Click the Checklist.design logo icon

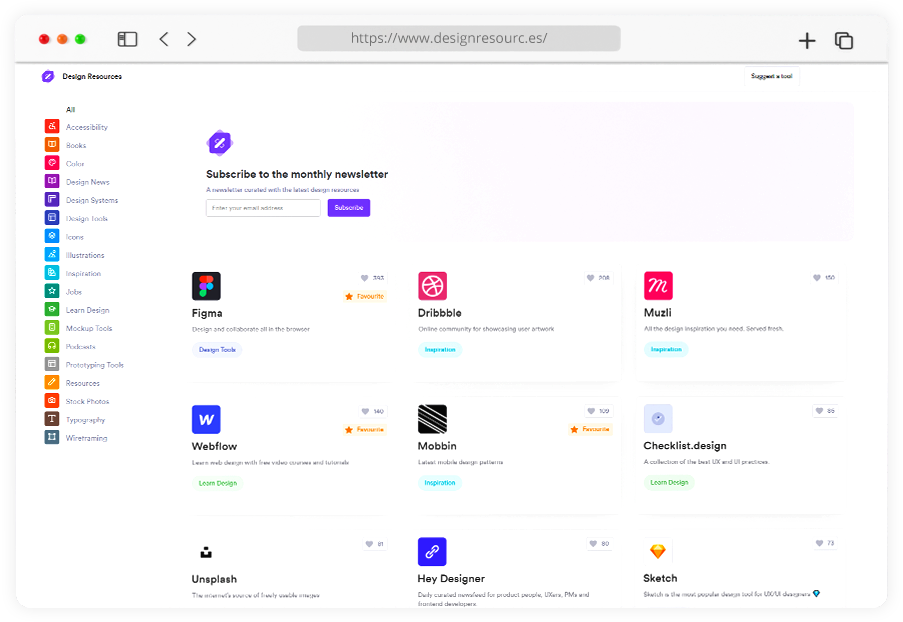pyautogui.click(x=658, y=419)
